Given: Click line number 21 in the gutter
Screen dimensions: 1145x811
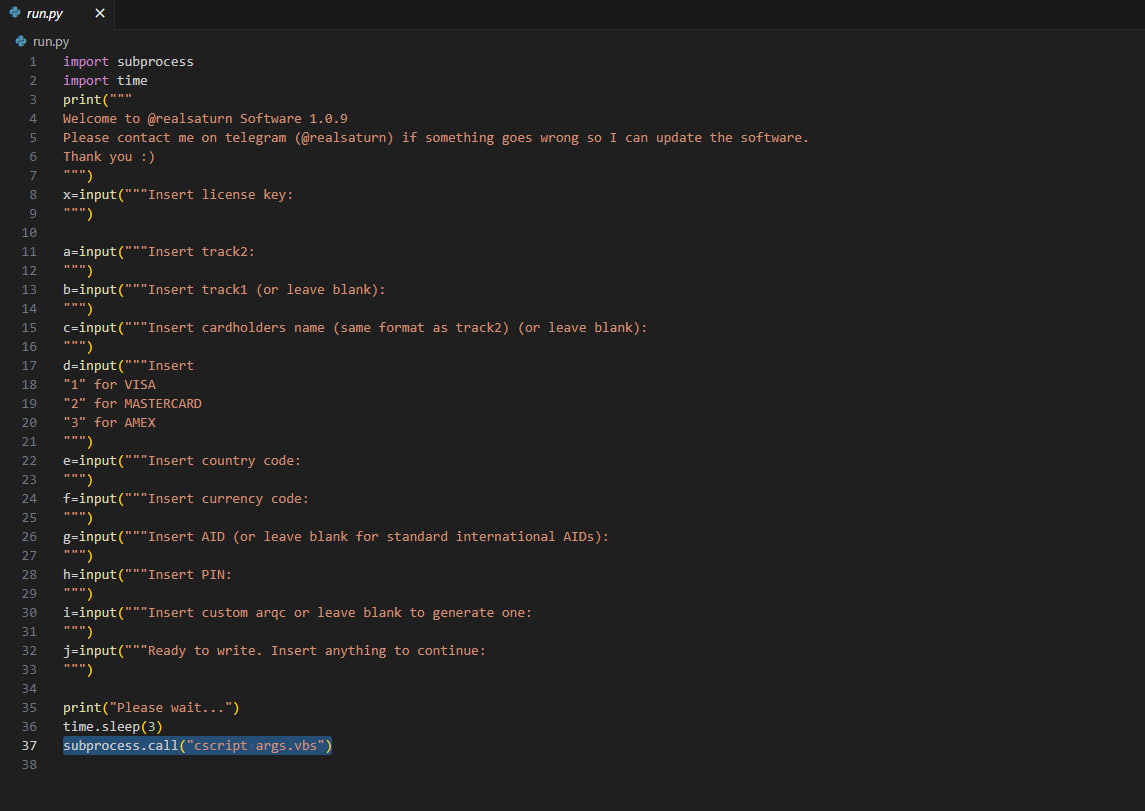Looking at the screenshot, I should point(29,442).
